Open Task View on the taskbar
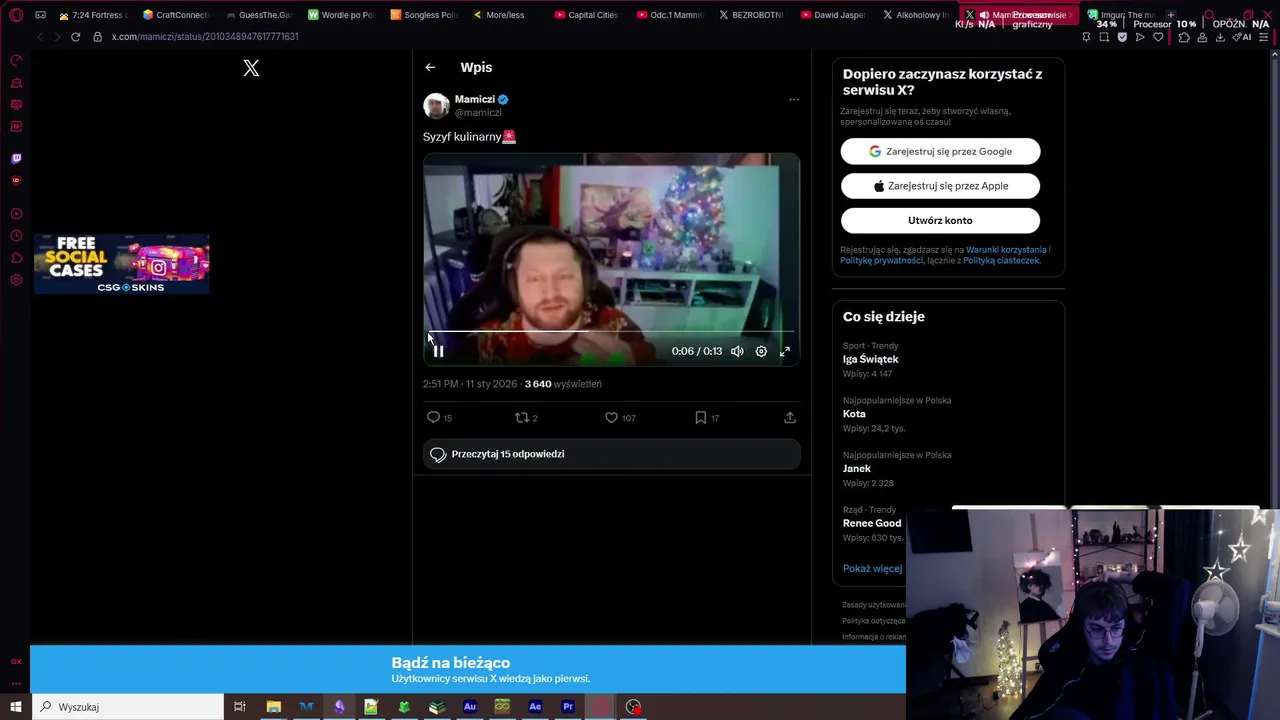Screen dimensions: 1280x720 [240, 707]
